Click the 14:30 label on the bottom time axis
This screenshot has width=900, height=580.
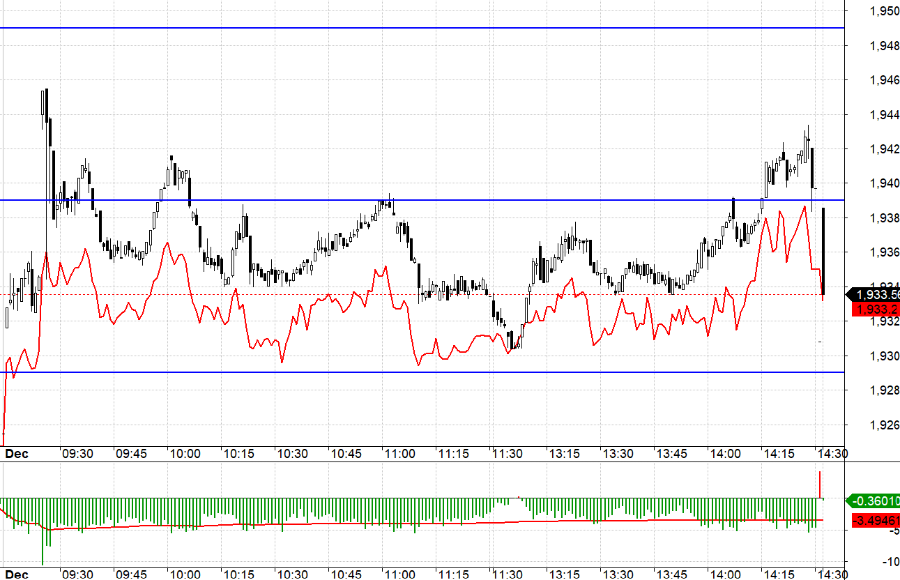click(x=830, y=574)
